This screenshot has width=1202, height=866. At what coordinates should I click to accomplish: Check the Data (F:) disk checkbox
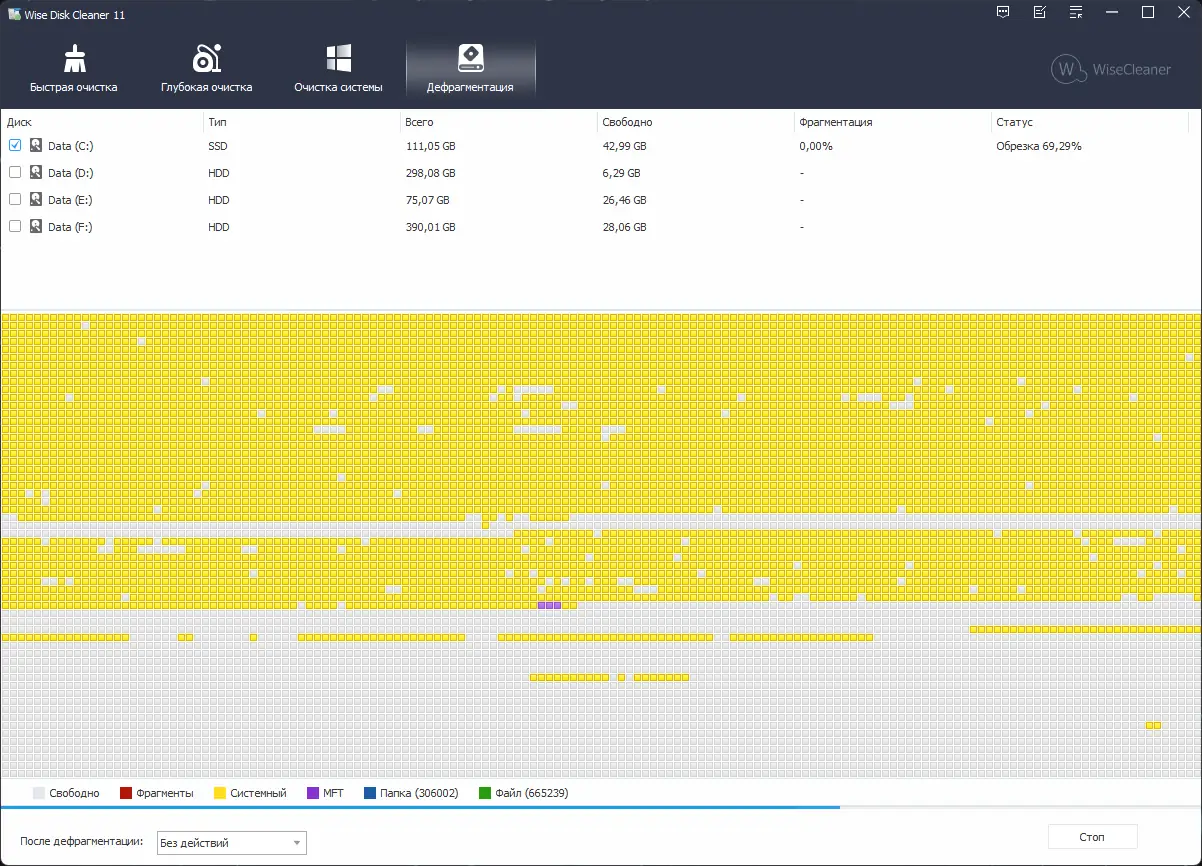15,227
